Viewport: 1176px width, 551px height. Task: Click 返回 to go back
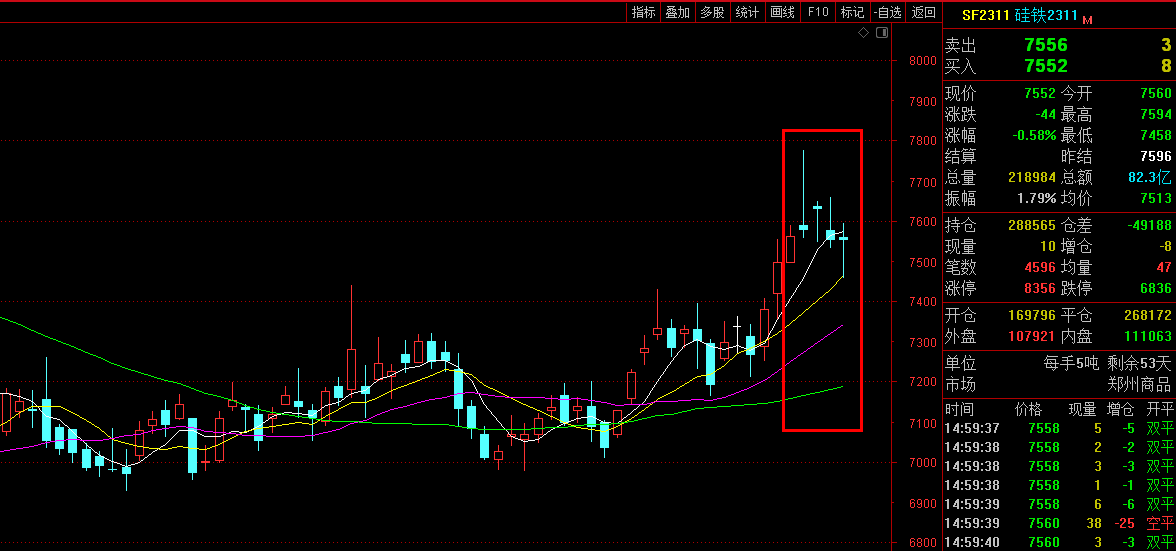[924, 12]
